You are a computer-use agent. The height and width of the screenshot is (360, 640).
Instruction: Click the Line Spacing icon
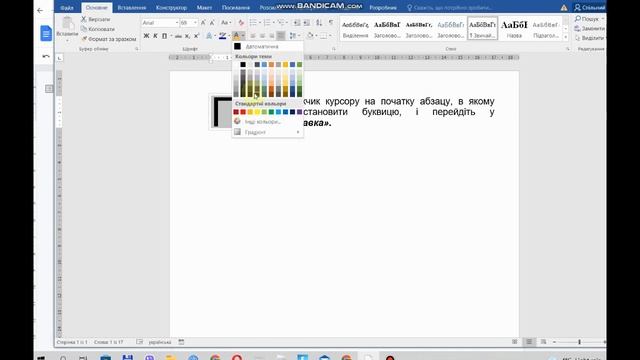[293, 36]
